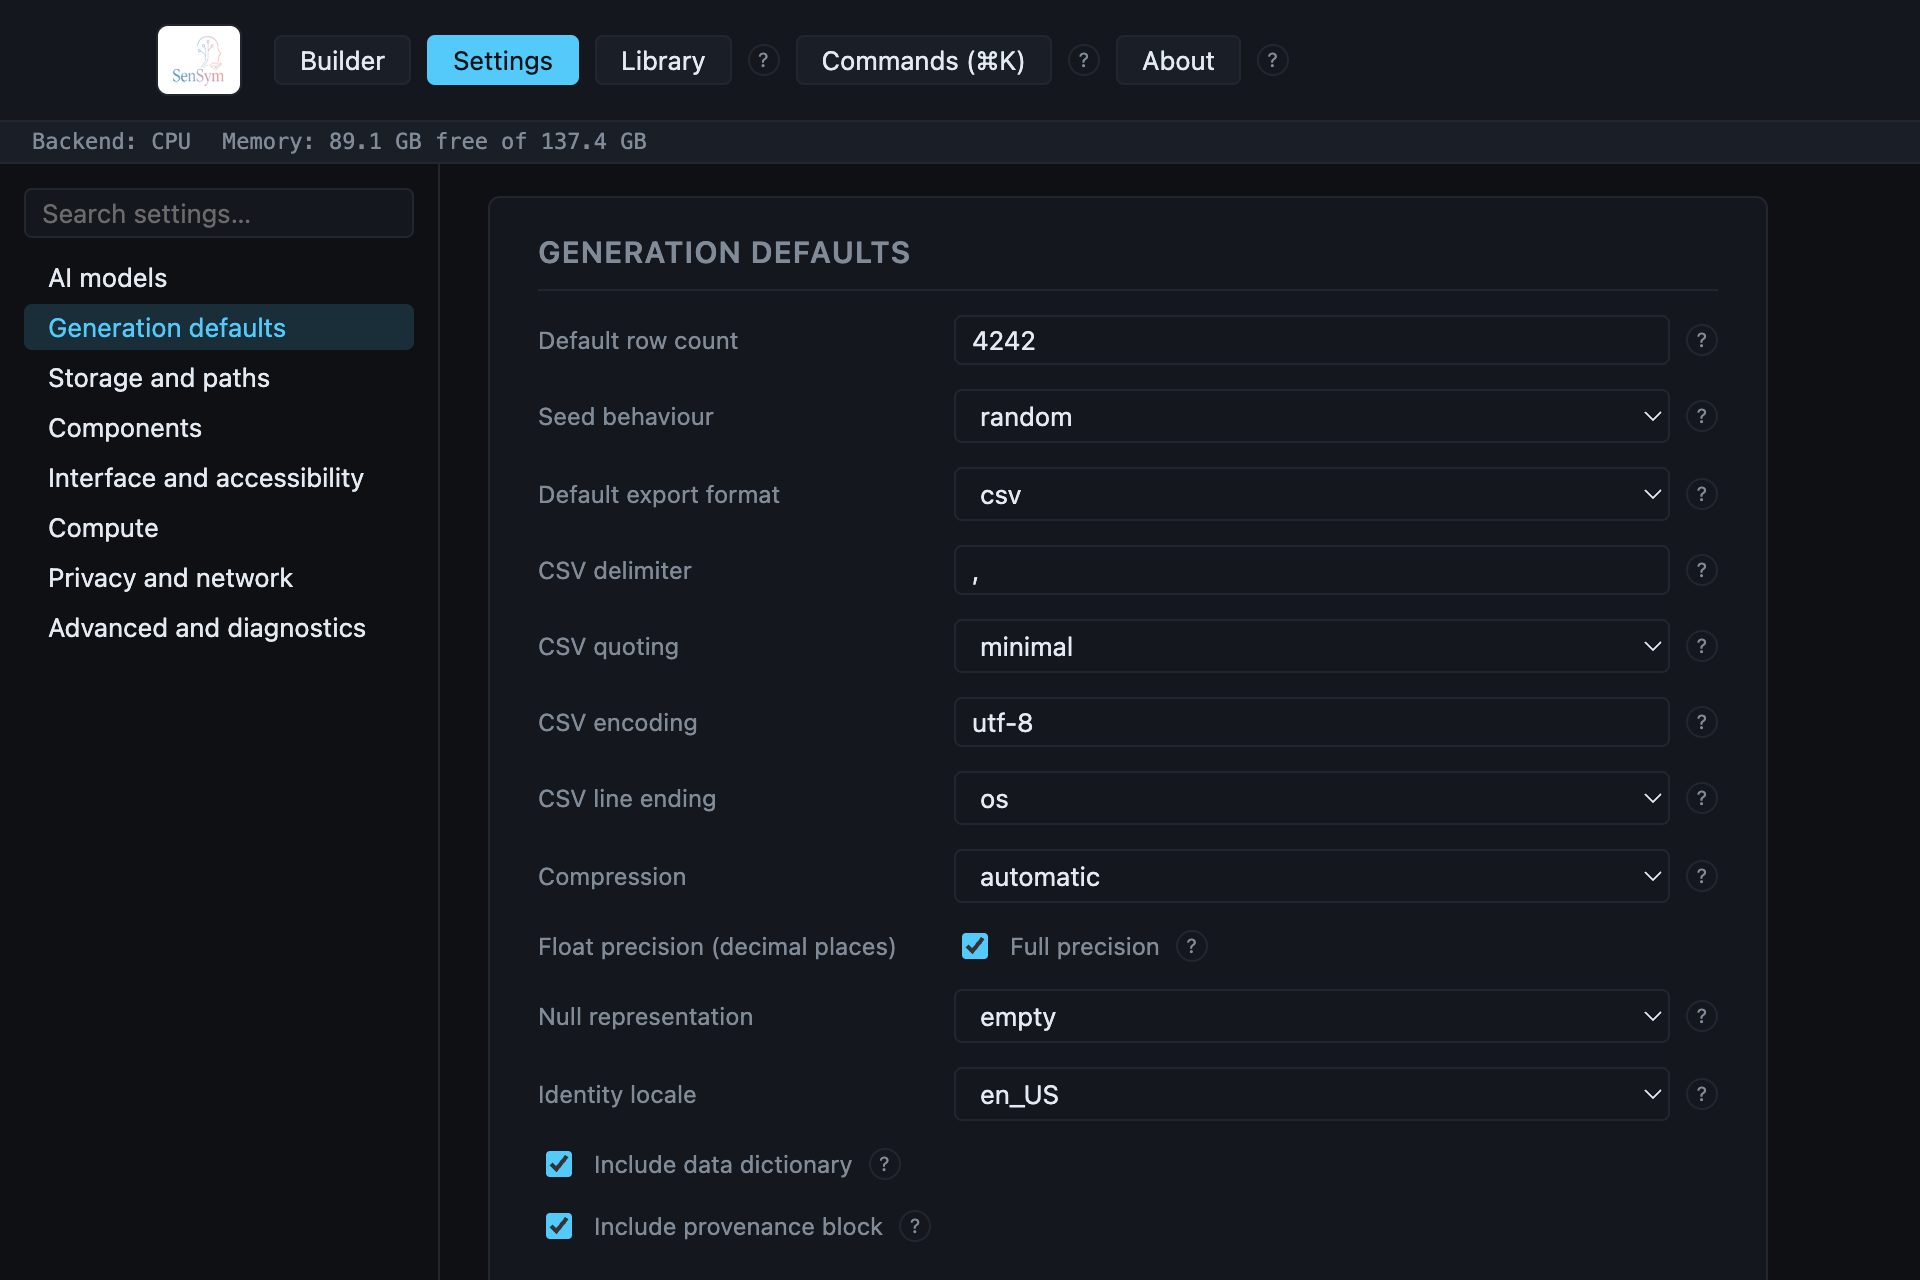The width and height of the screenshot is (1920, 1280).
Task: Open the CSV quoting dropdown
Action: coord(1311,646)
